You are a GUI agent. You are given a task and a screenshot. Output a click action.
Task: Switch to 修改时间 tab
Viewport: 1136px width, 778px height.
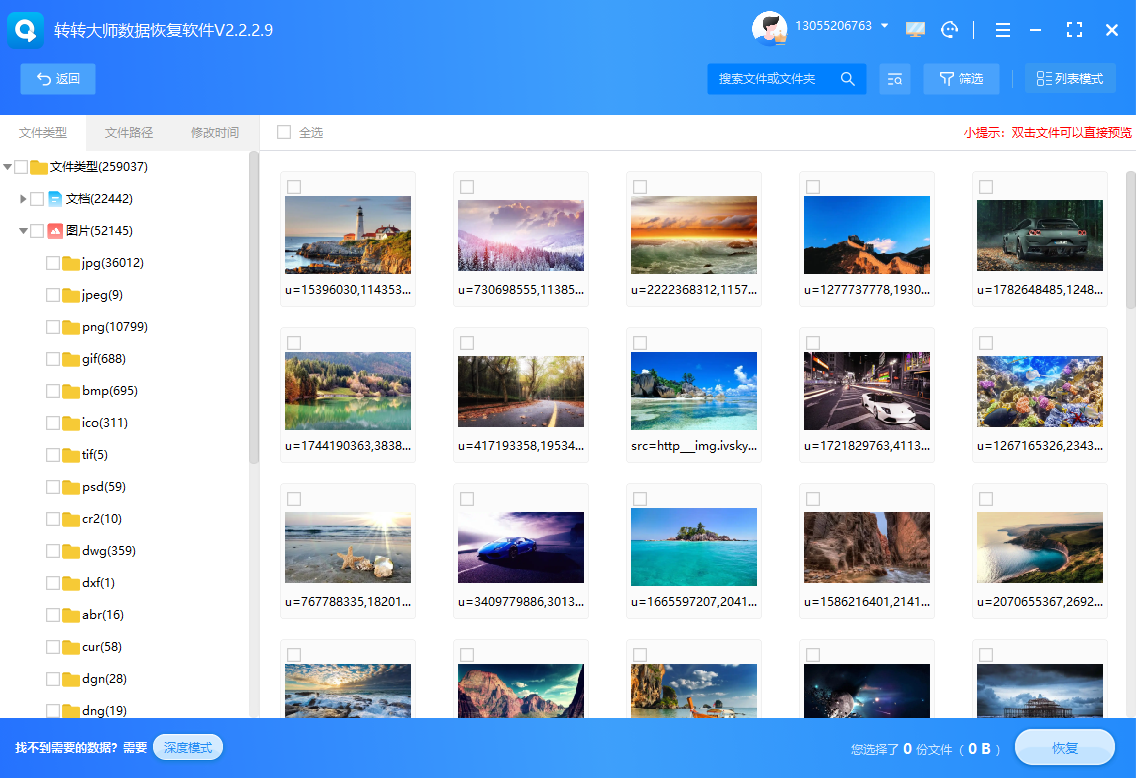click(214, 133)
